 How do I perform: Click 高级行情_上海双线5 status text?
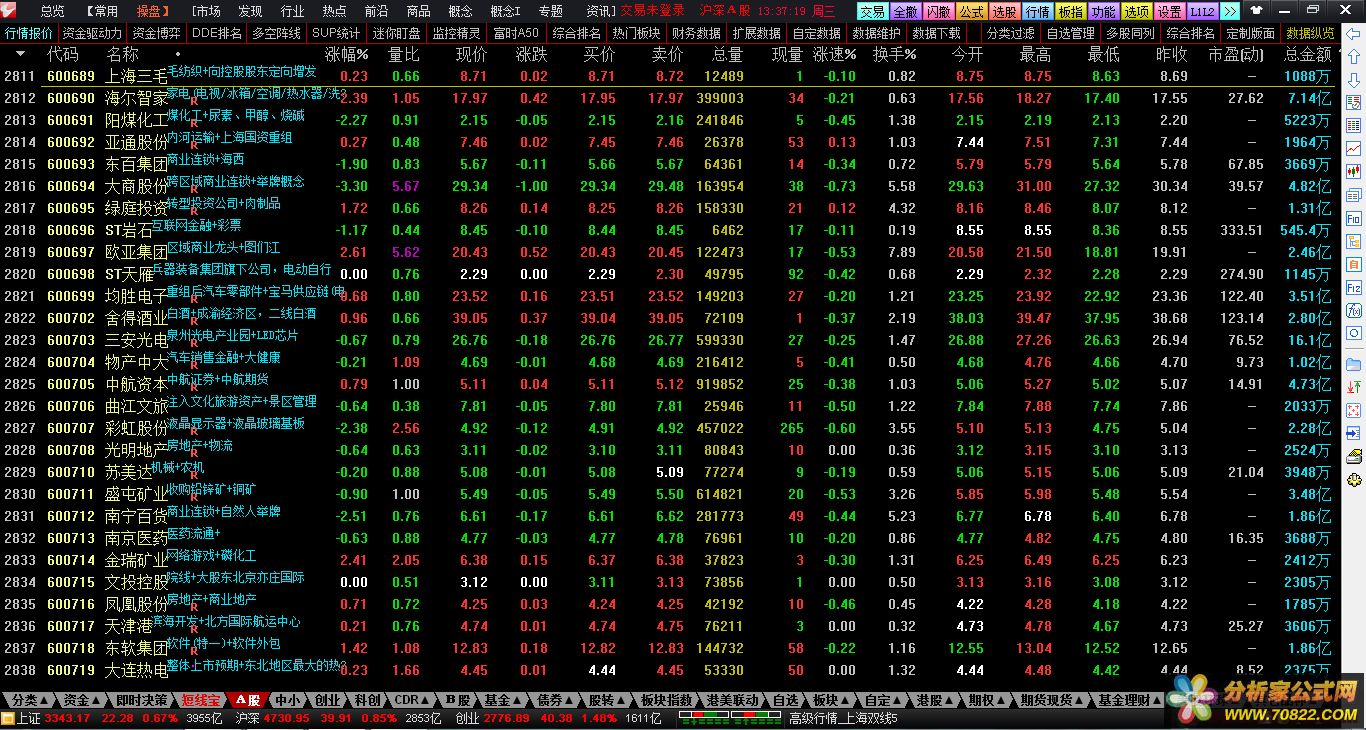tap(843, 718)
